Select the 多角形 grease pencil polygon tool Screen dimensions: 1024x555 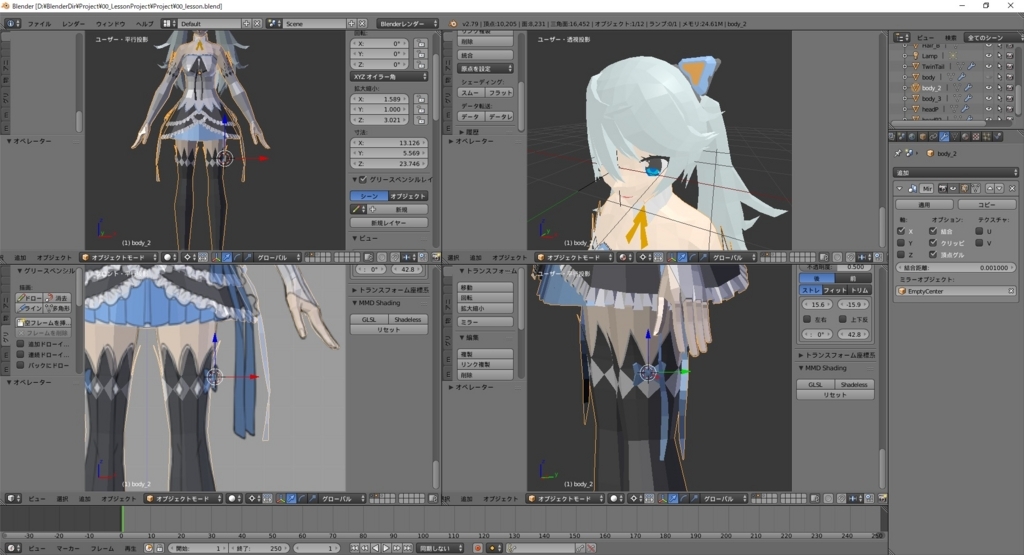[x=57, y=308]
